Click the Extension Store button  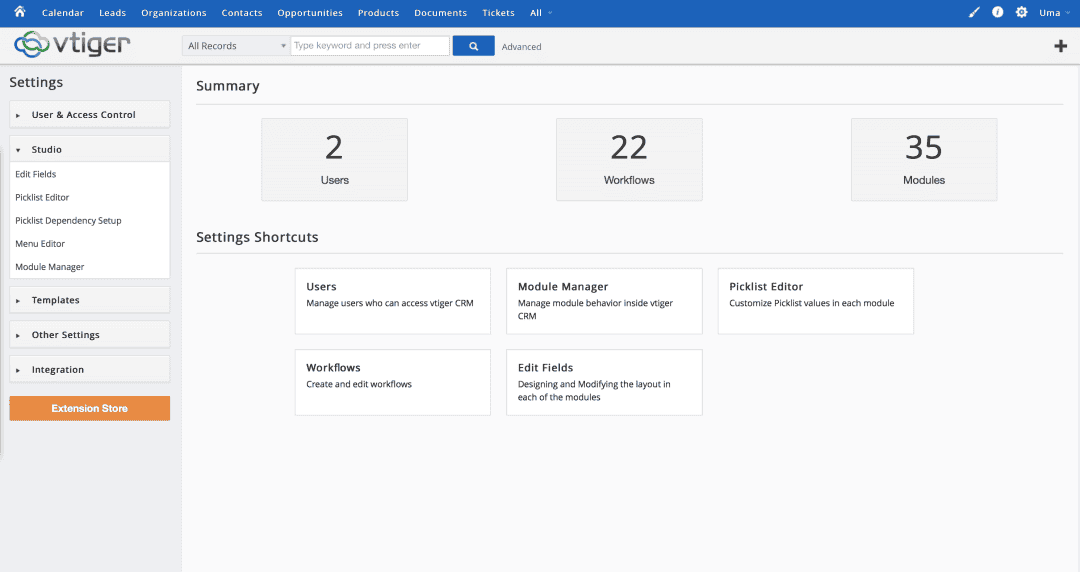89,408
